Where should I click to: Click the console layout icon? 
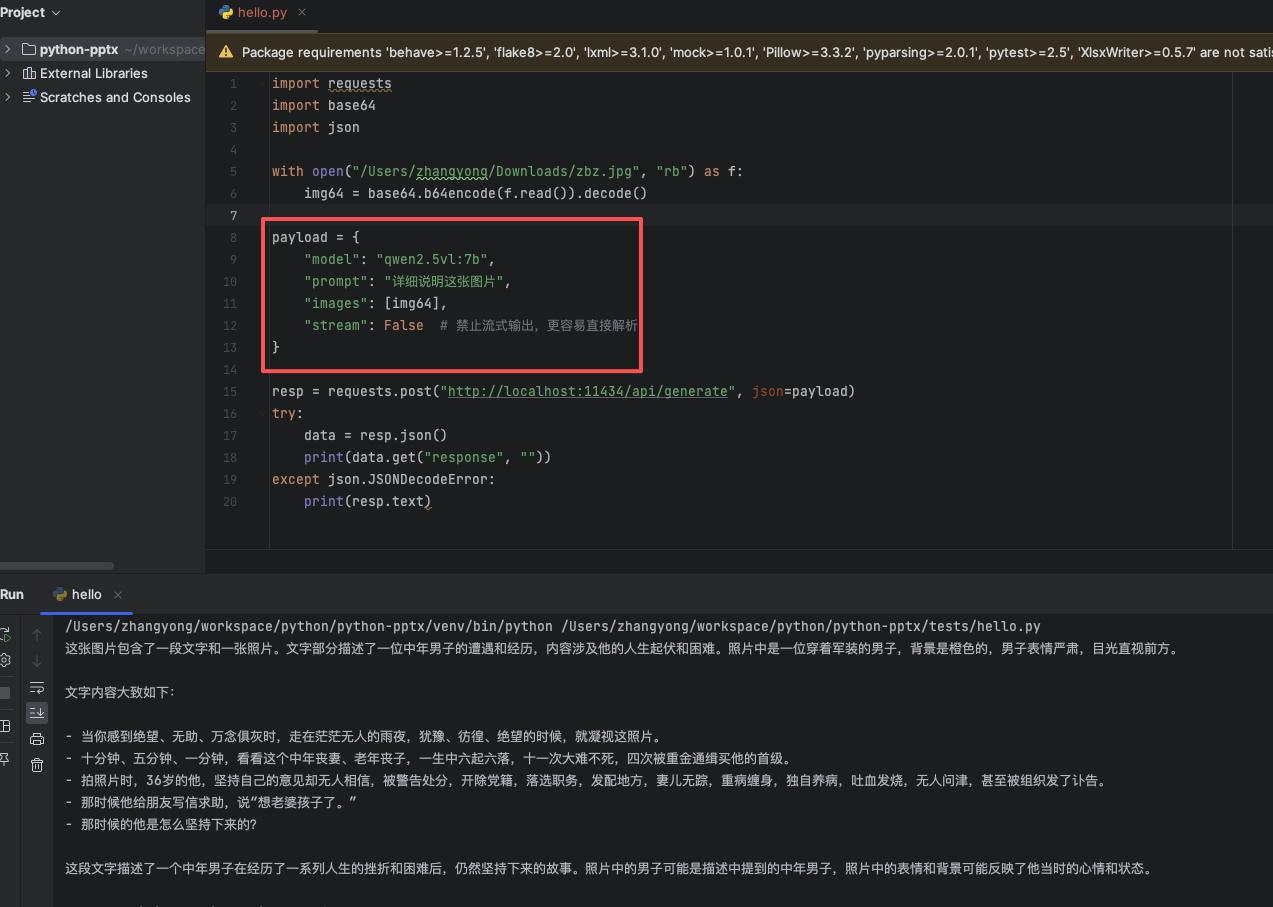(x=4, y=726)
